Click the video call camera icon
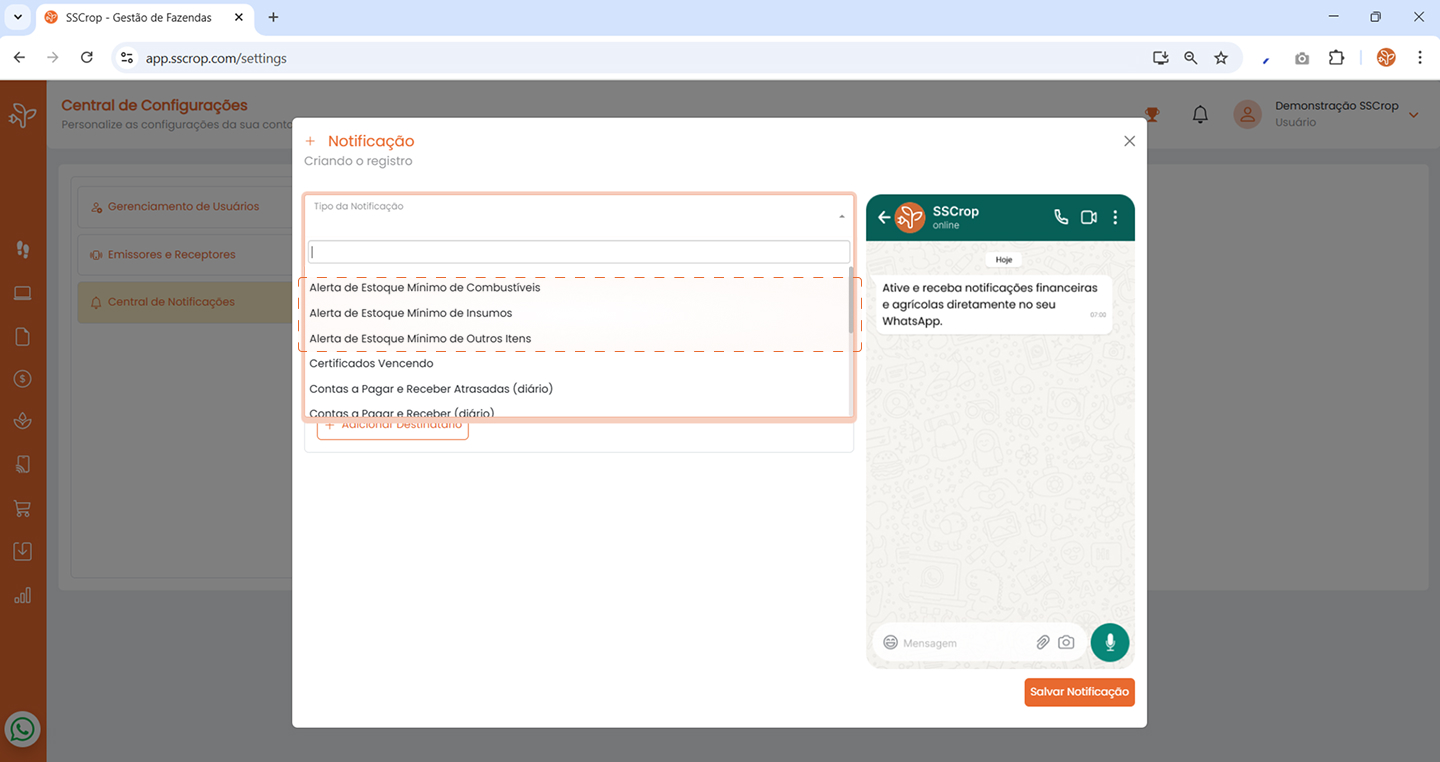The height and width of the screenshot is (762, 1440). [x=1089, y=217]
